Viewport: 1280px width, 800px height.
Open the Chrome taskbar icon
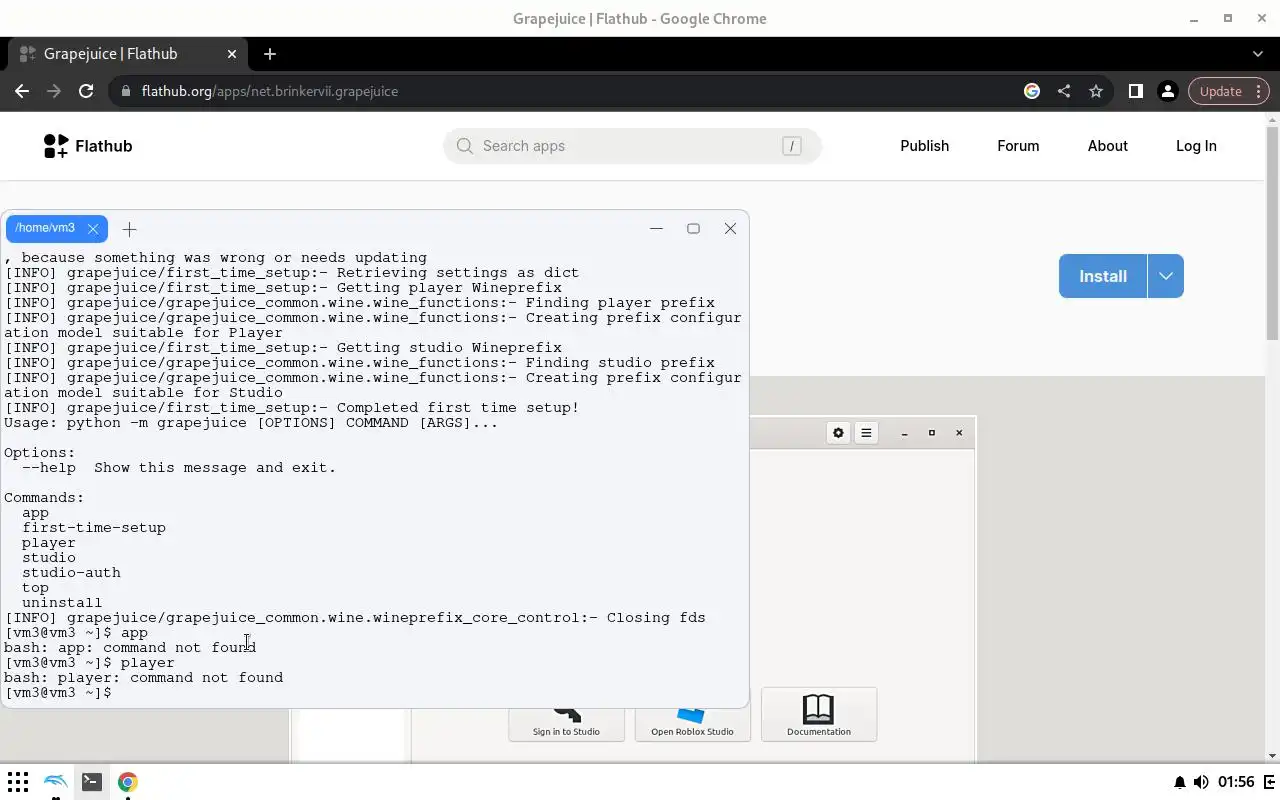point(127,782)
